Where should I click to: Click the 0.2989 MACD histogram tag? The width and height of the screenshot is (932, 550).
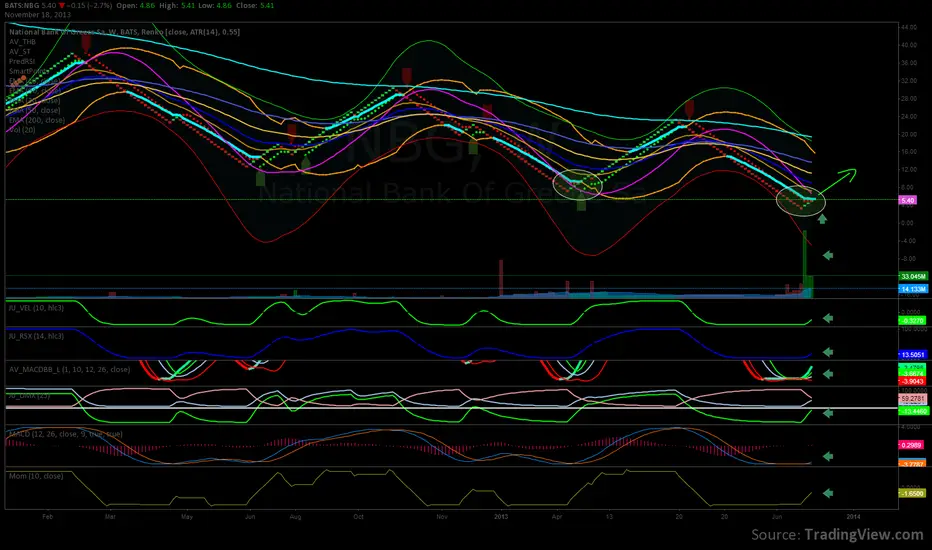(x=911, y=445)
